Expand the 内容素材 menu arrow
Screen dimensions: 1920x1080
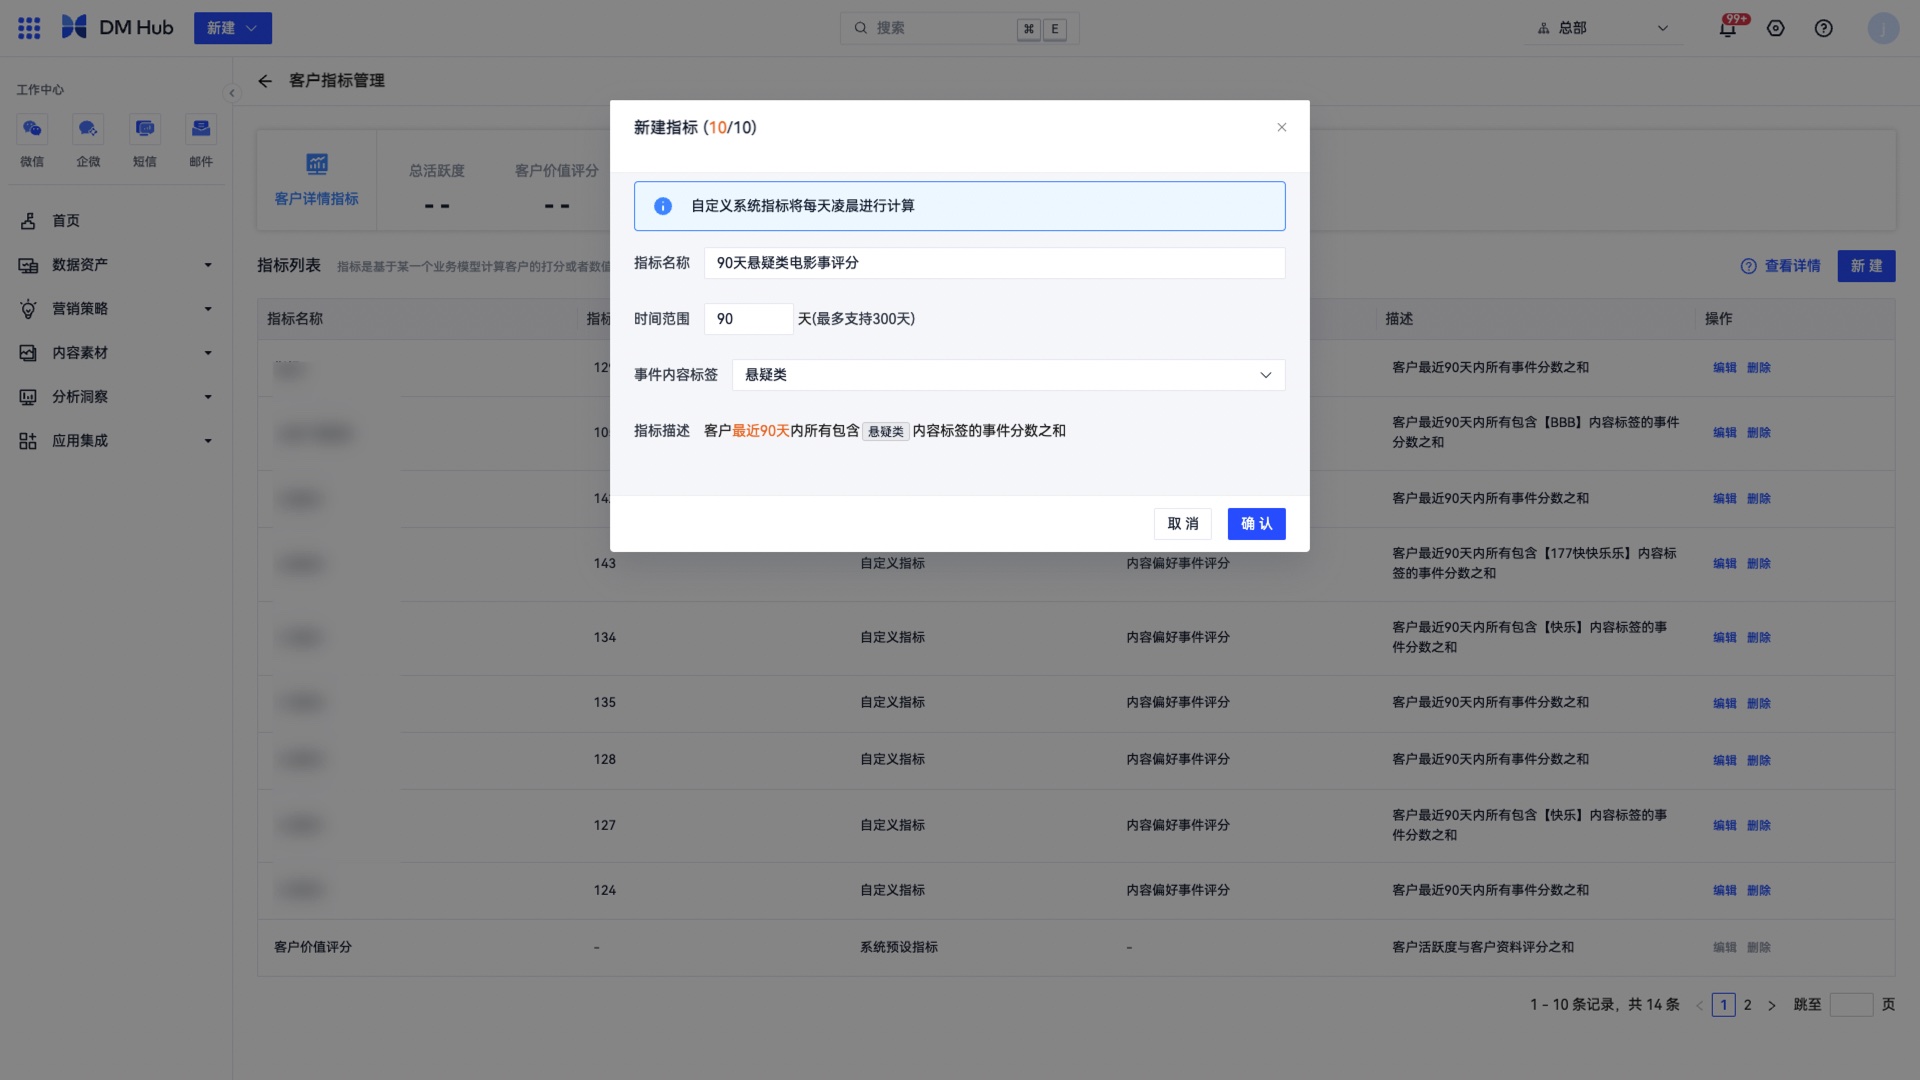point(208,353)
